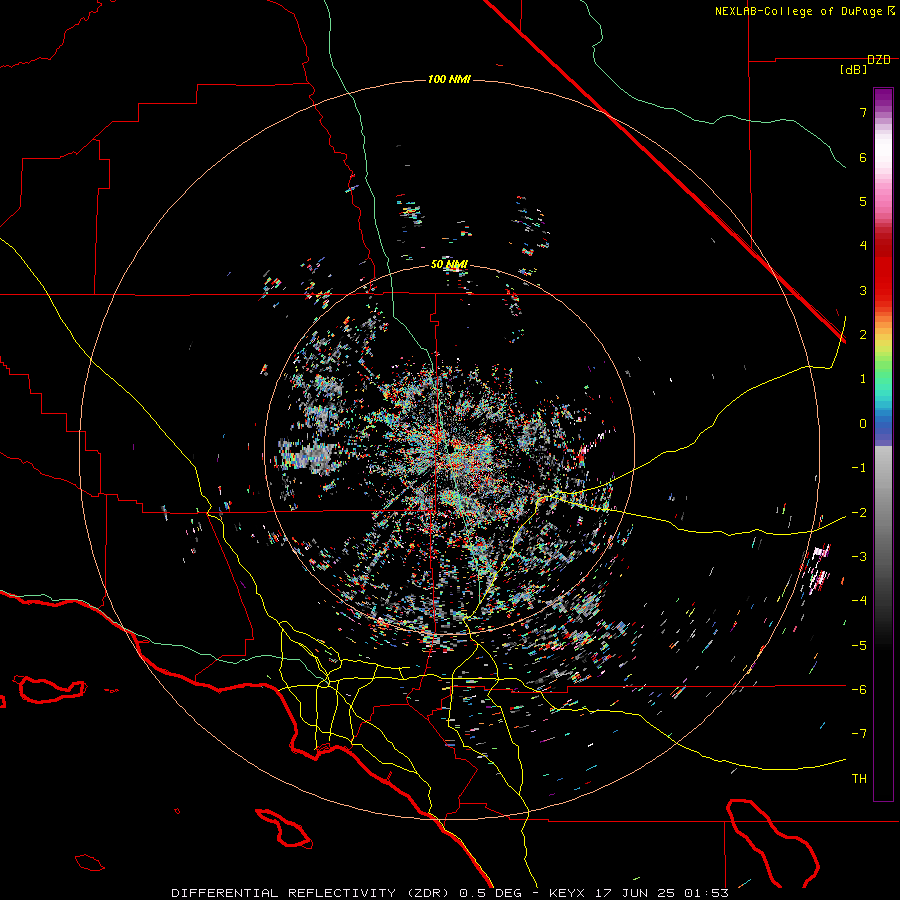Click the ZDR color scale bar
The height and width of the screenshot is (900, 900).
(883, 444)
